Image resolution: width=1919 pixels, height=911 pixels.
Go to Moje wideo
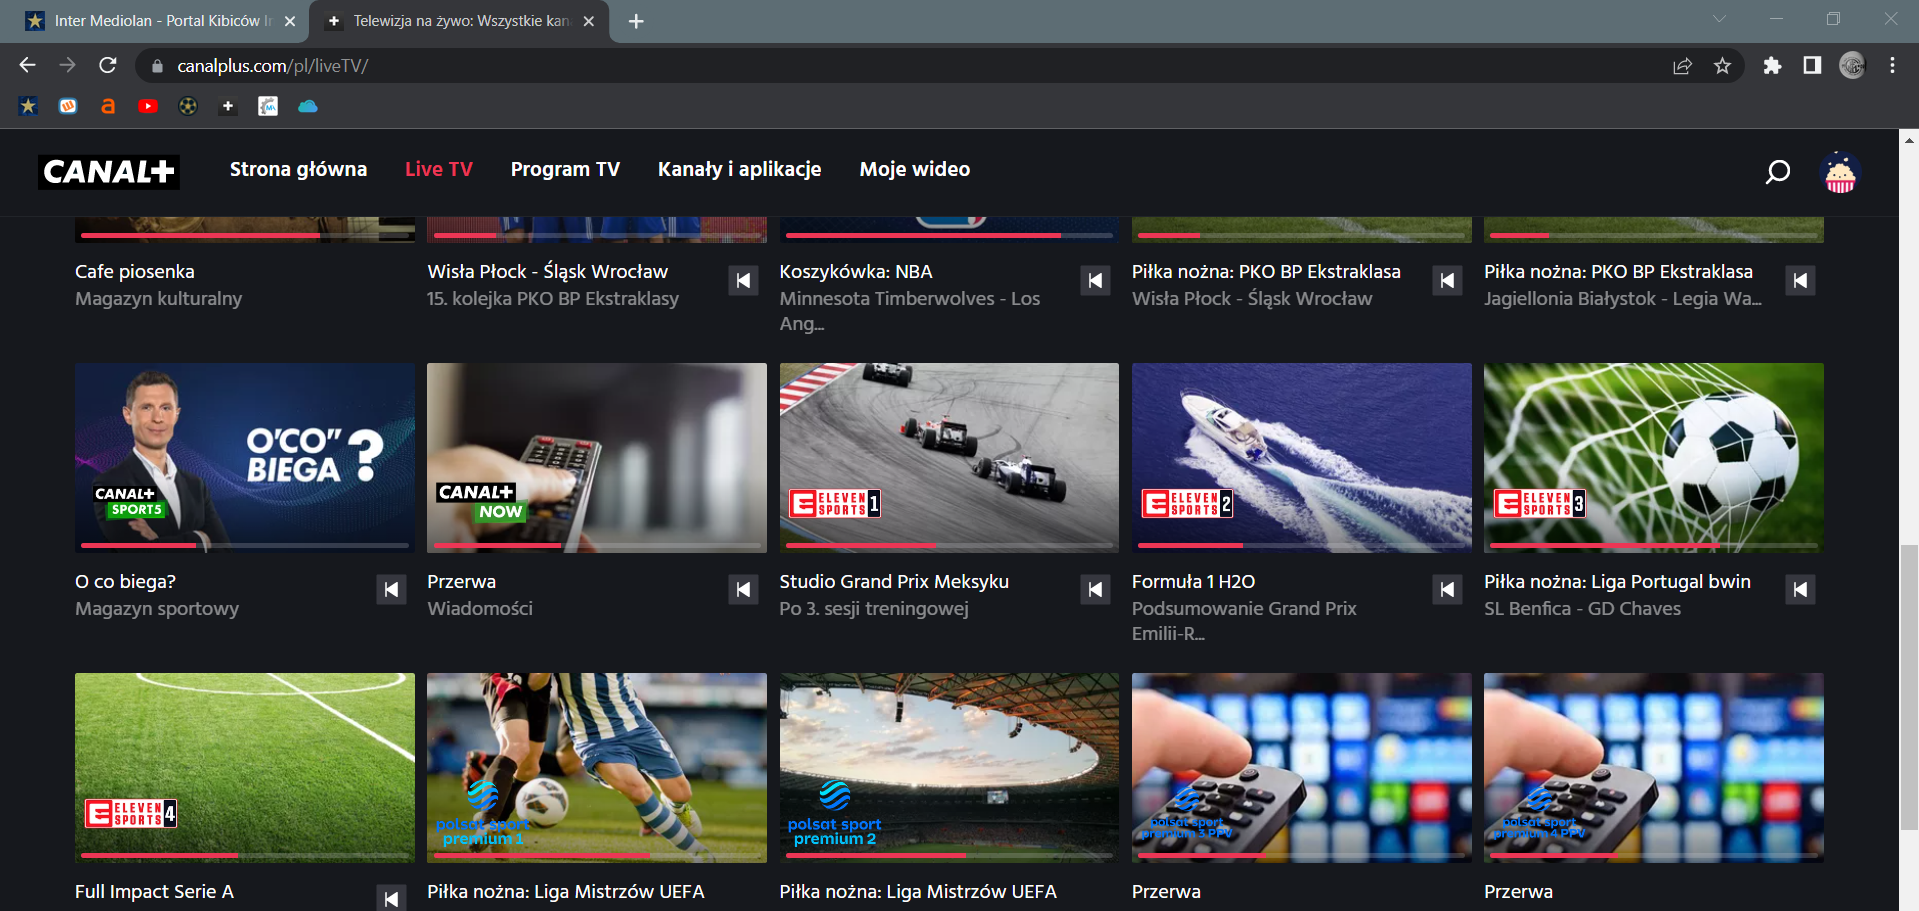coord(915,169)
